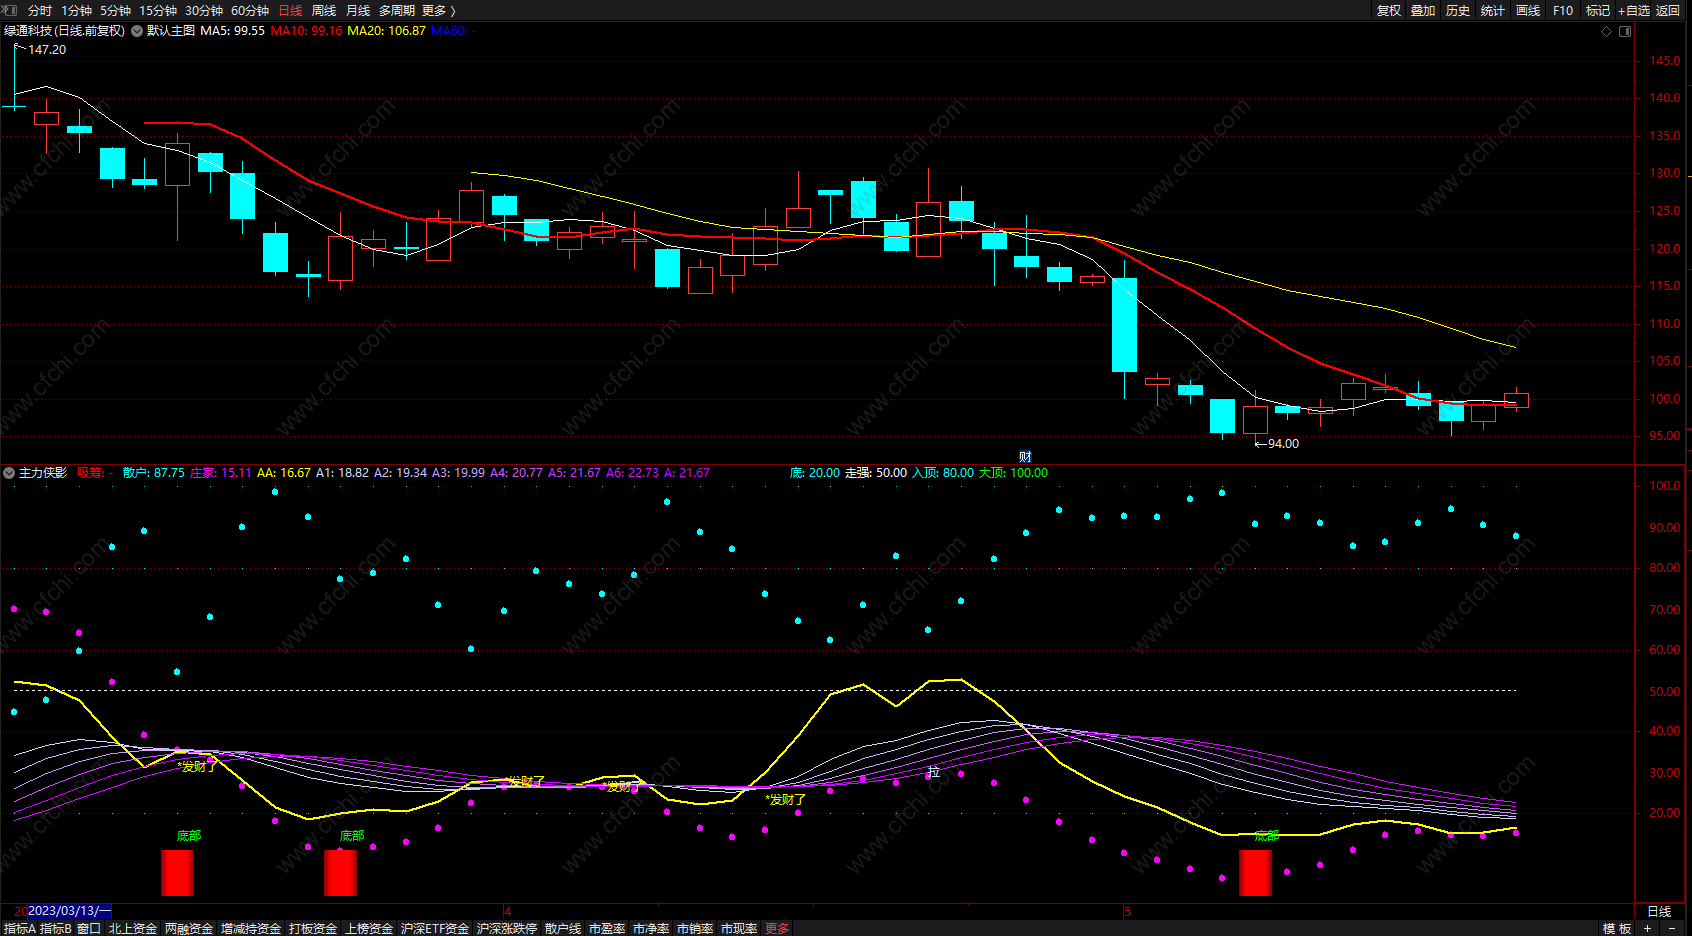Viewport: 1692px width, 936px height.
Task: Switch to 月线 monthly chart
Action: [x=358, y=10]
